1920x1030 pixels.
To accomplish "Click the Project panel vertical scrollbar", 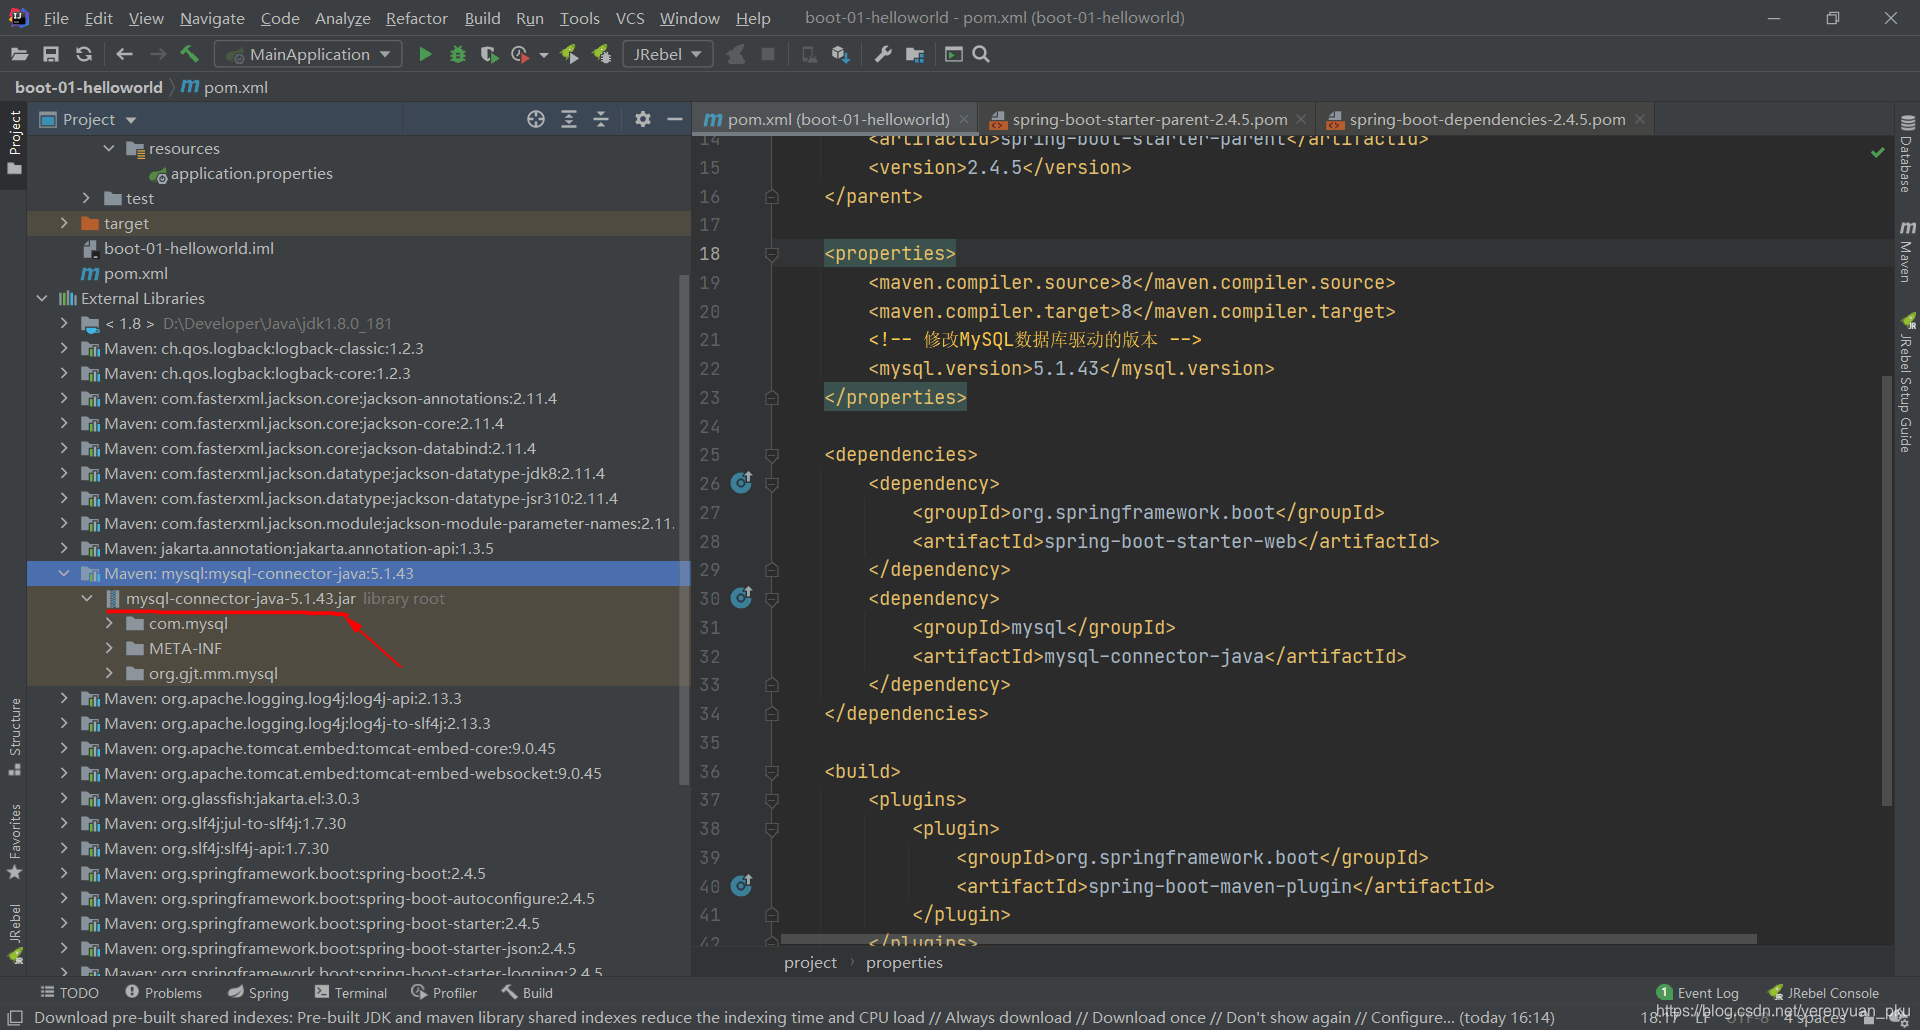I will (x=684, y=530).
